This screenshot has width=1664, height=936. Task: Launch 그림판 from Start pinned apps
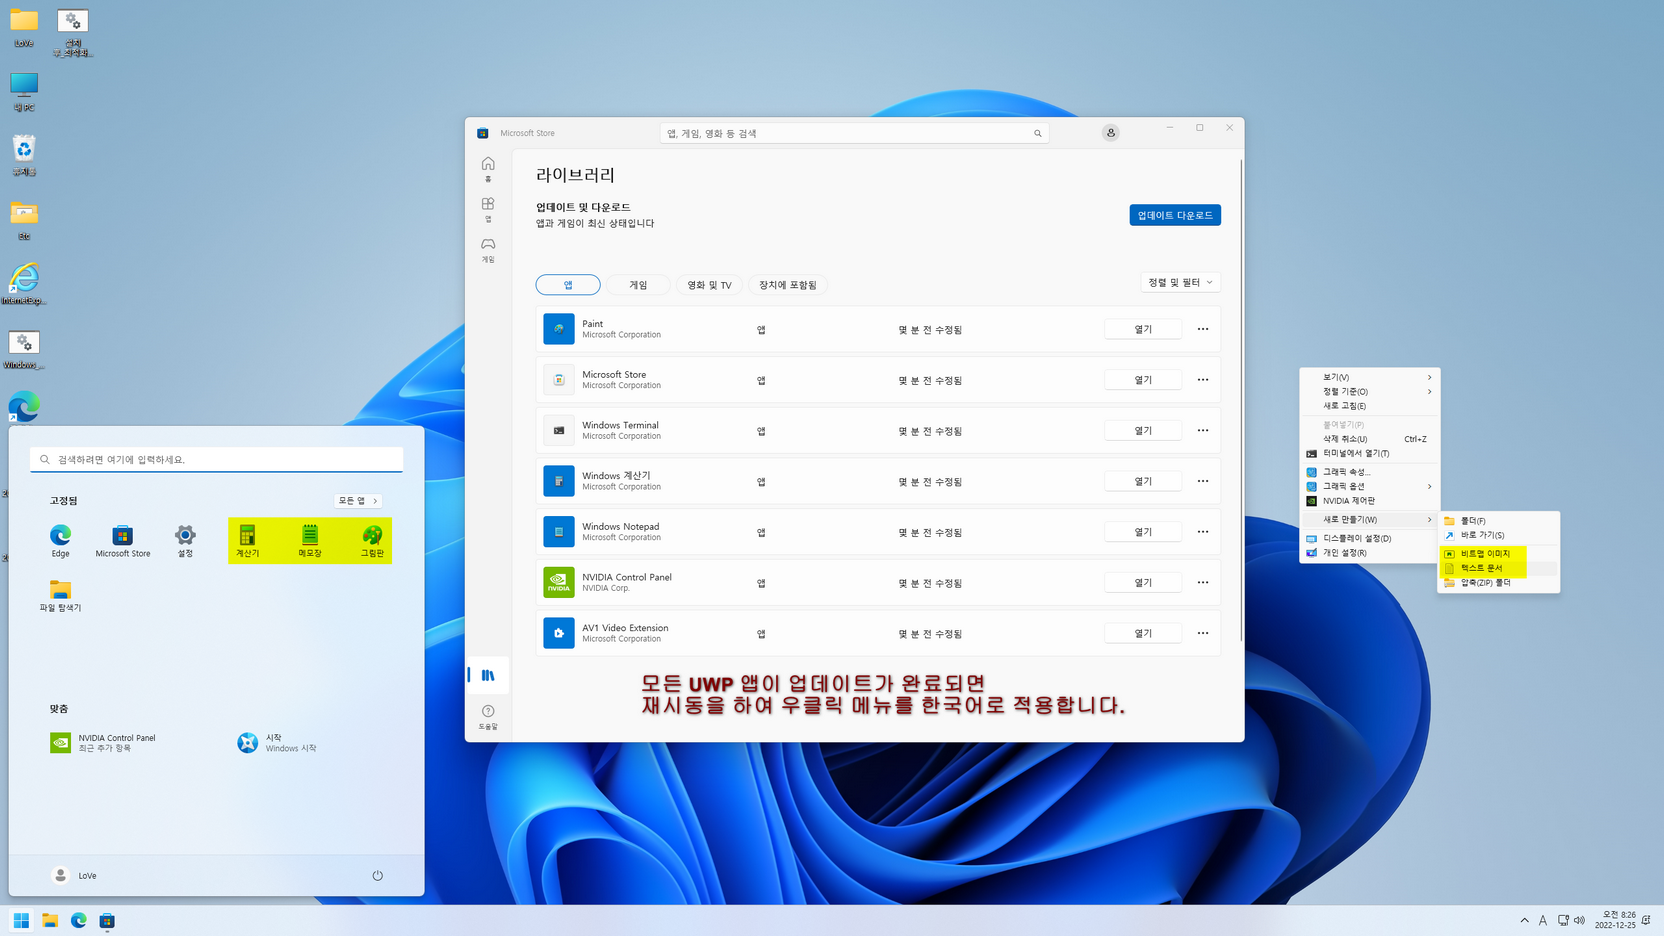[x=372, y=540]
